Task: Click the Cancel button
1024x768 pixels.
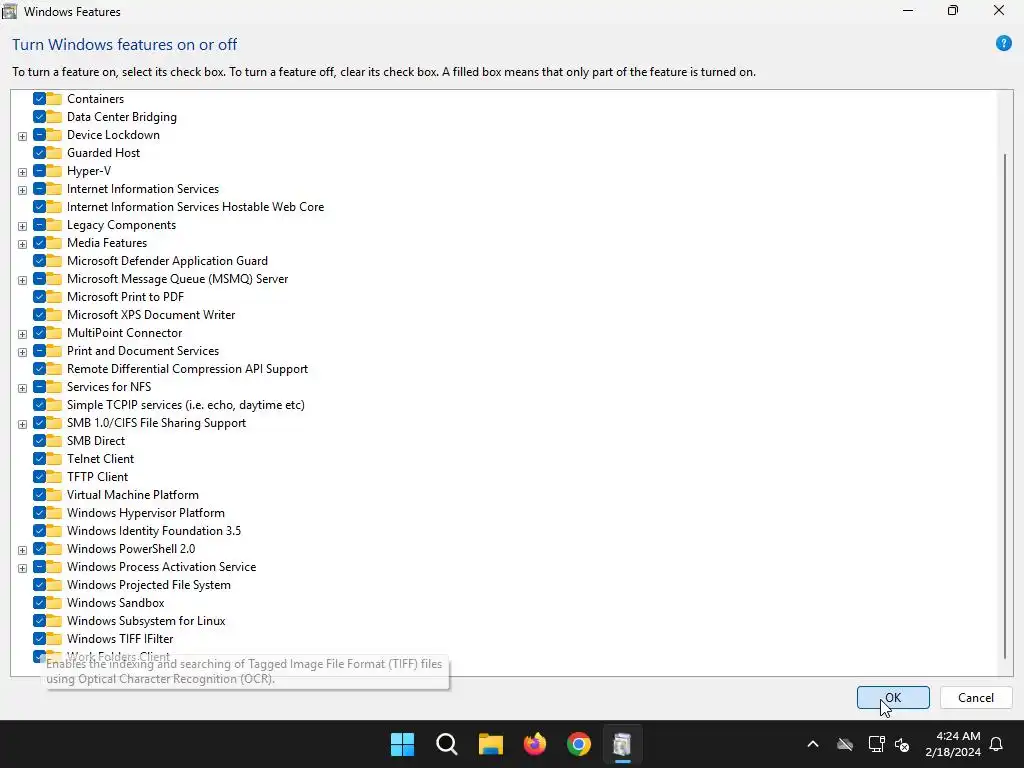Action: 976,697
